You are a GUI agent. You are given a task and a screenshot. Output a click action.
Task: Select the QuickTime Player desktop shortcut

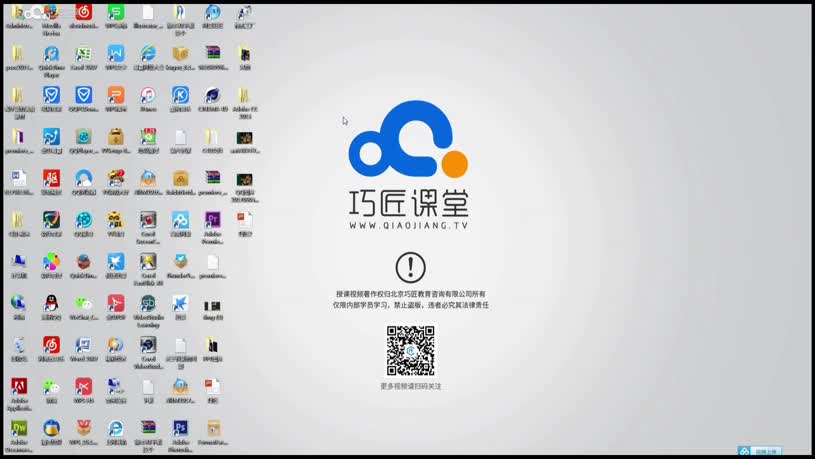tap(51, 53)
